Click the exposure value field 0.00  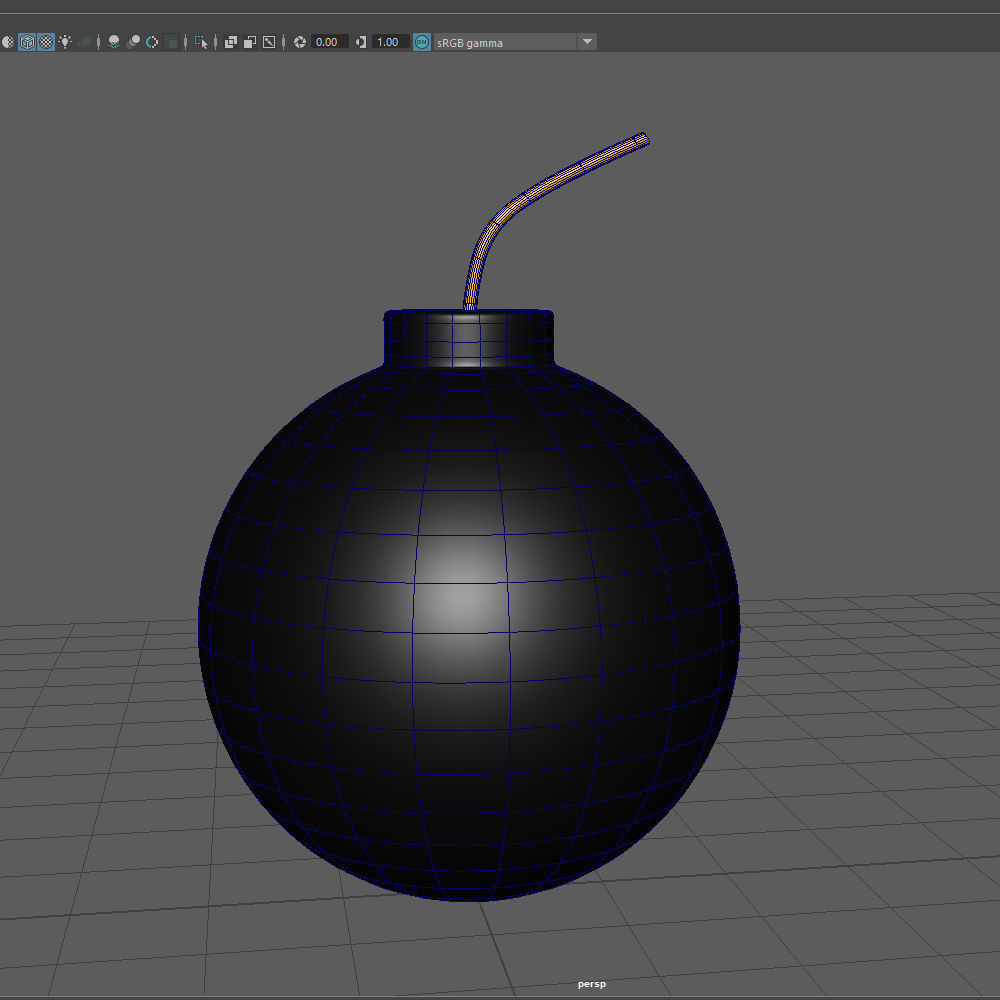(329, 42)
